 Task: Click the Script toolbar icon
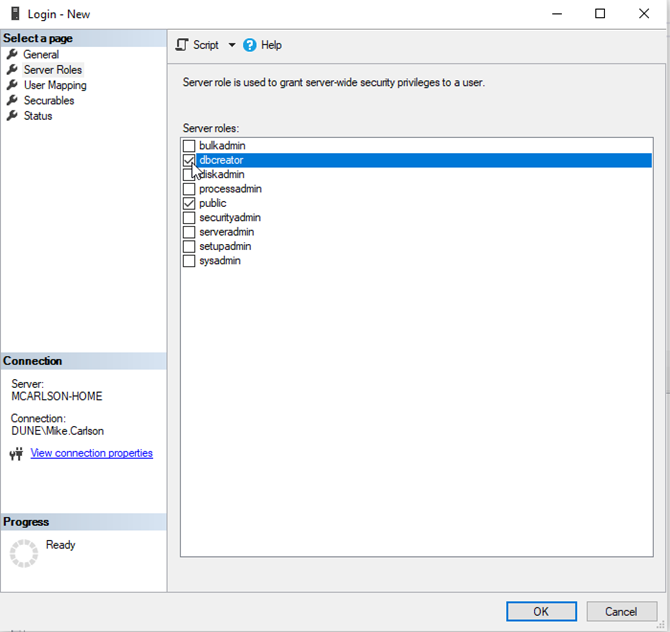click(x=182, y=45)
